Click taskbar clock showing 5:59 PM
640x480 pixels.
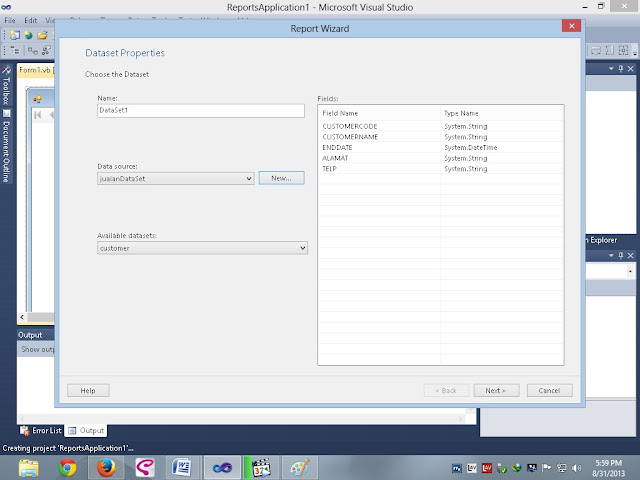pos(608,468)
